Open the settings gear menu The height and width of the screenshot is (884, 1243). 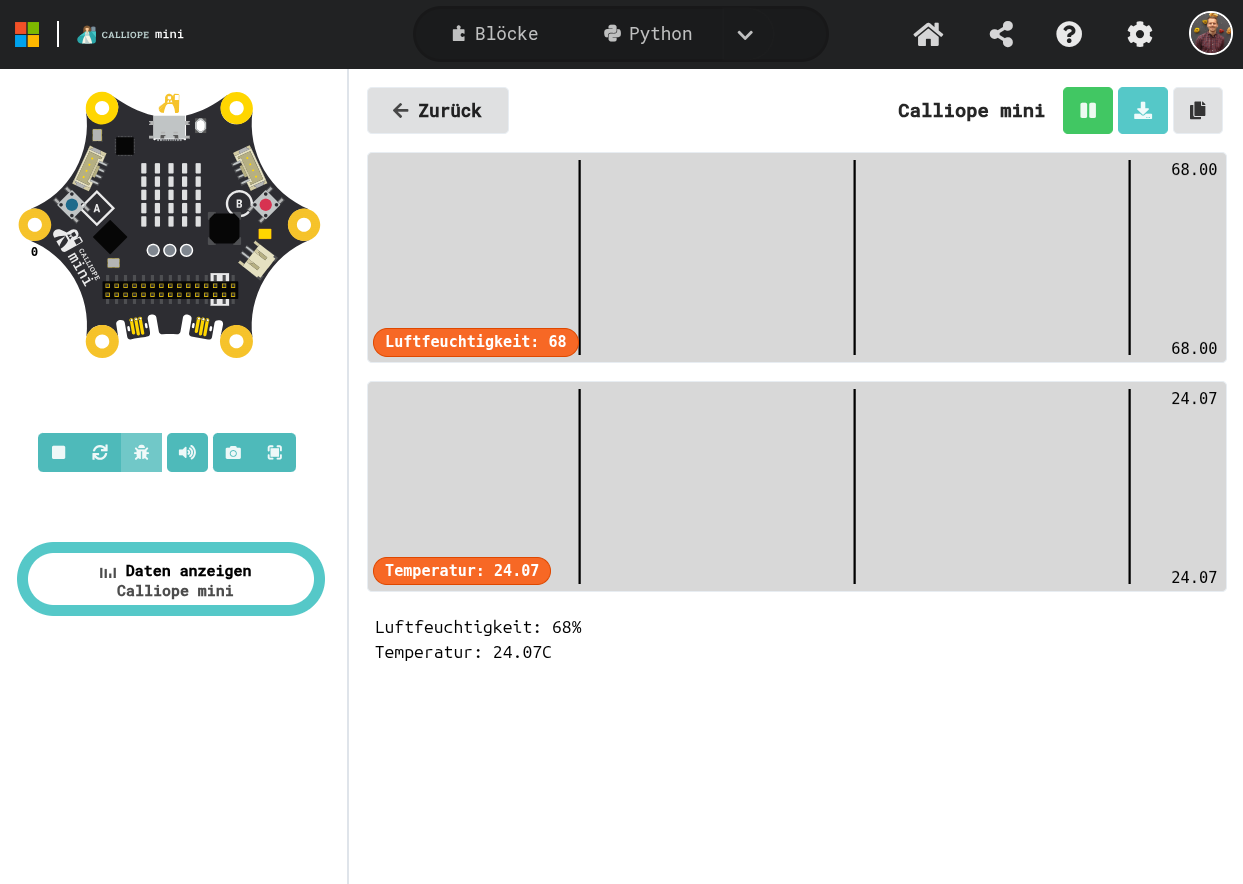click(1140, 34)
